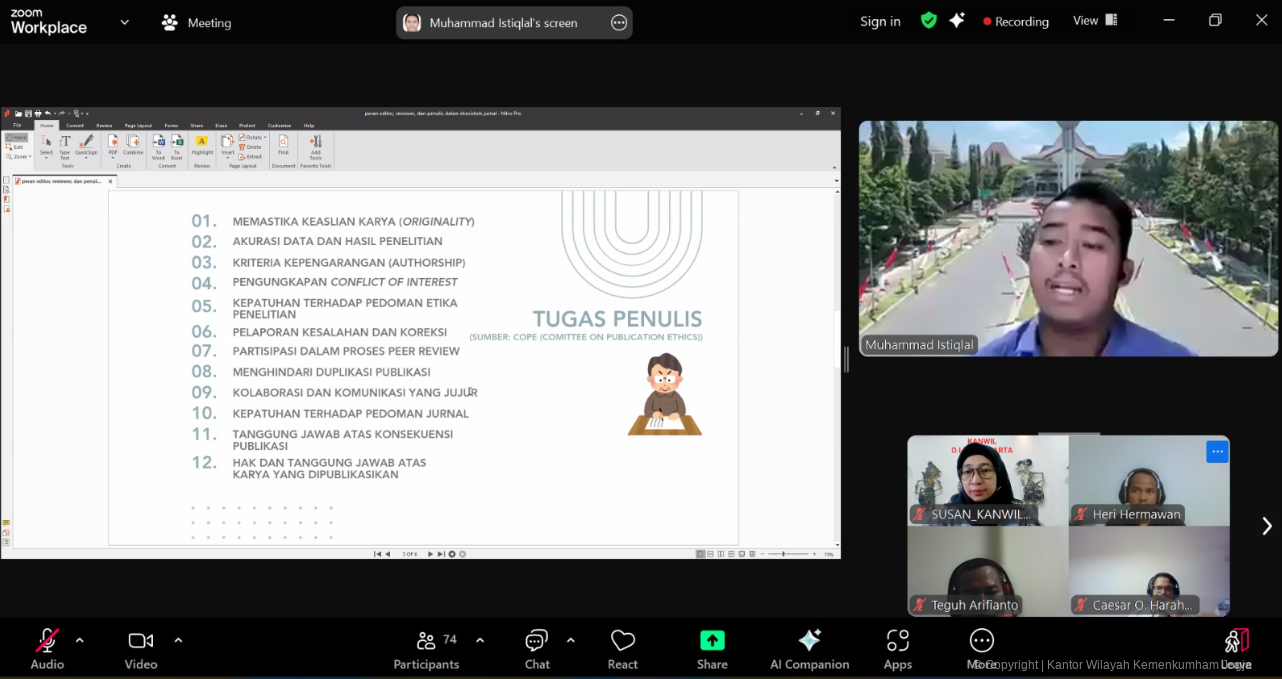1282x679 pixels.
Task: Click the green Share screen icon
Action: pyautogui.click(x=712, y=641)
